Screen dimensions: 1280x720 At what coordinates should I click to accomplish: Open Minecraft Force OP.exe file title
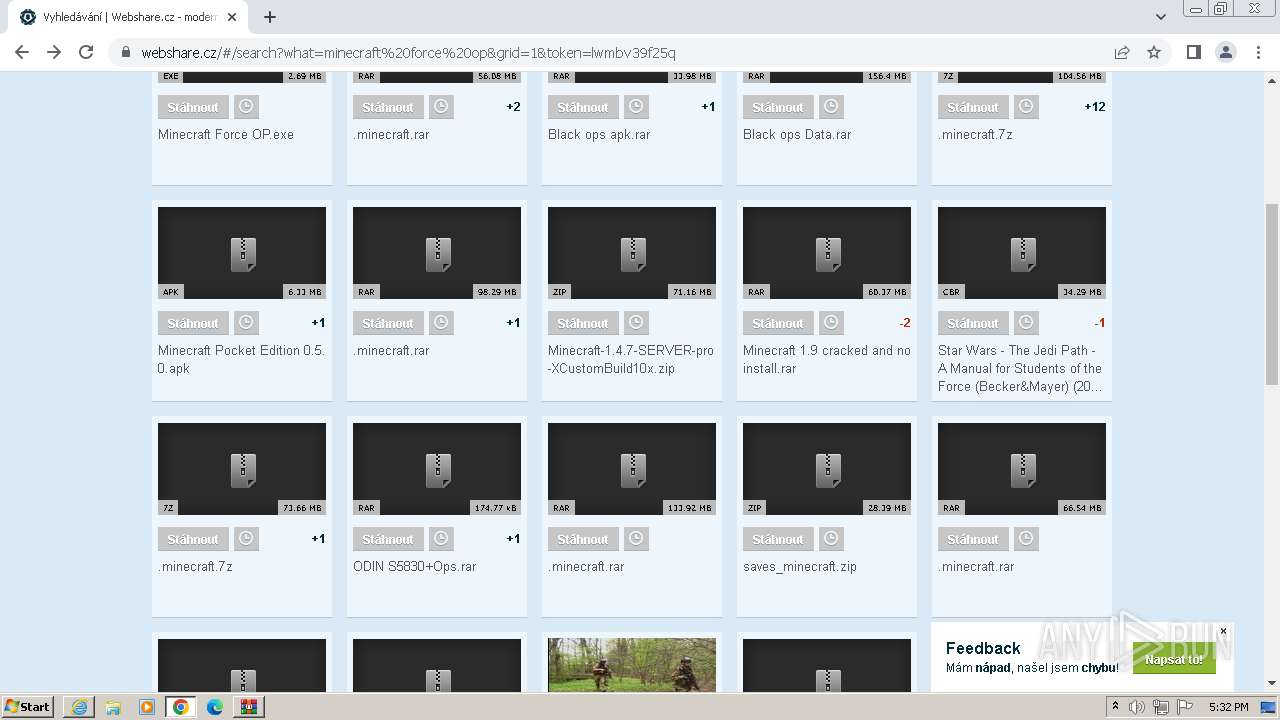coord(226,134)
